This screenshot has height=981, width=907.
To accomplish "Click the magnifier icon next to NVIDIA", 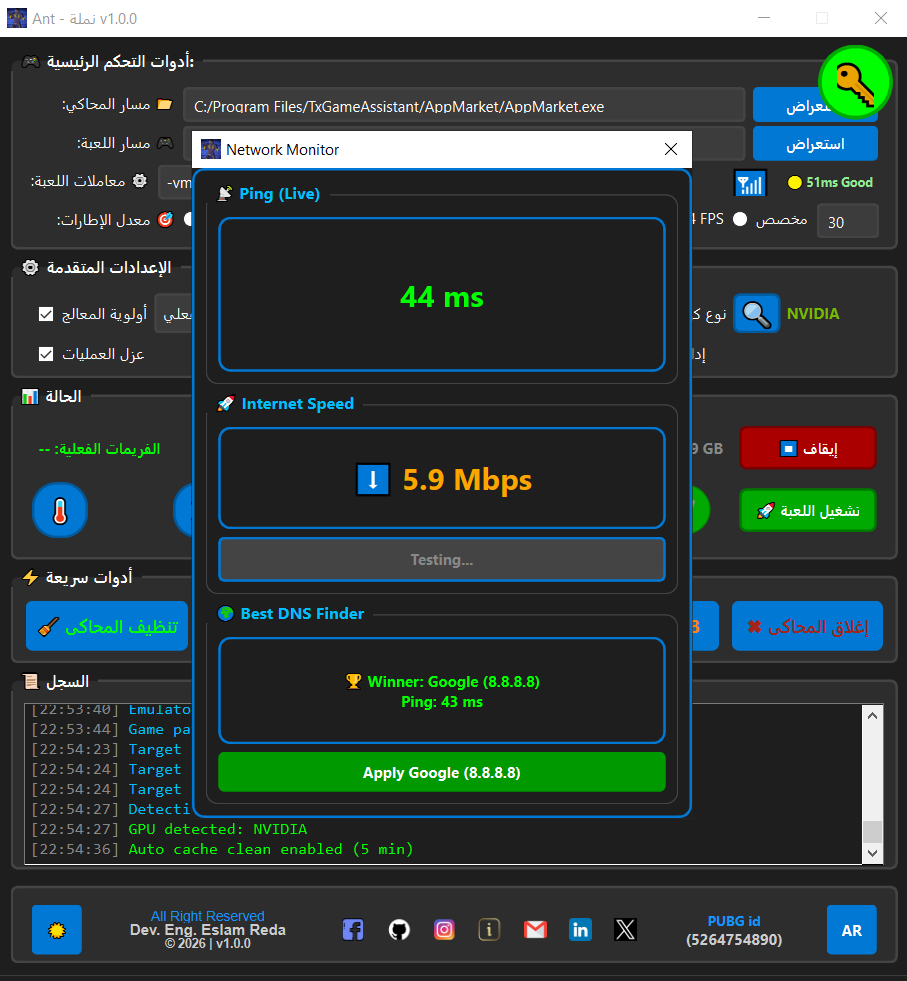I will (x=757, y=314).
